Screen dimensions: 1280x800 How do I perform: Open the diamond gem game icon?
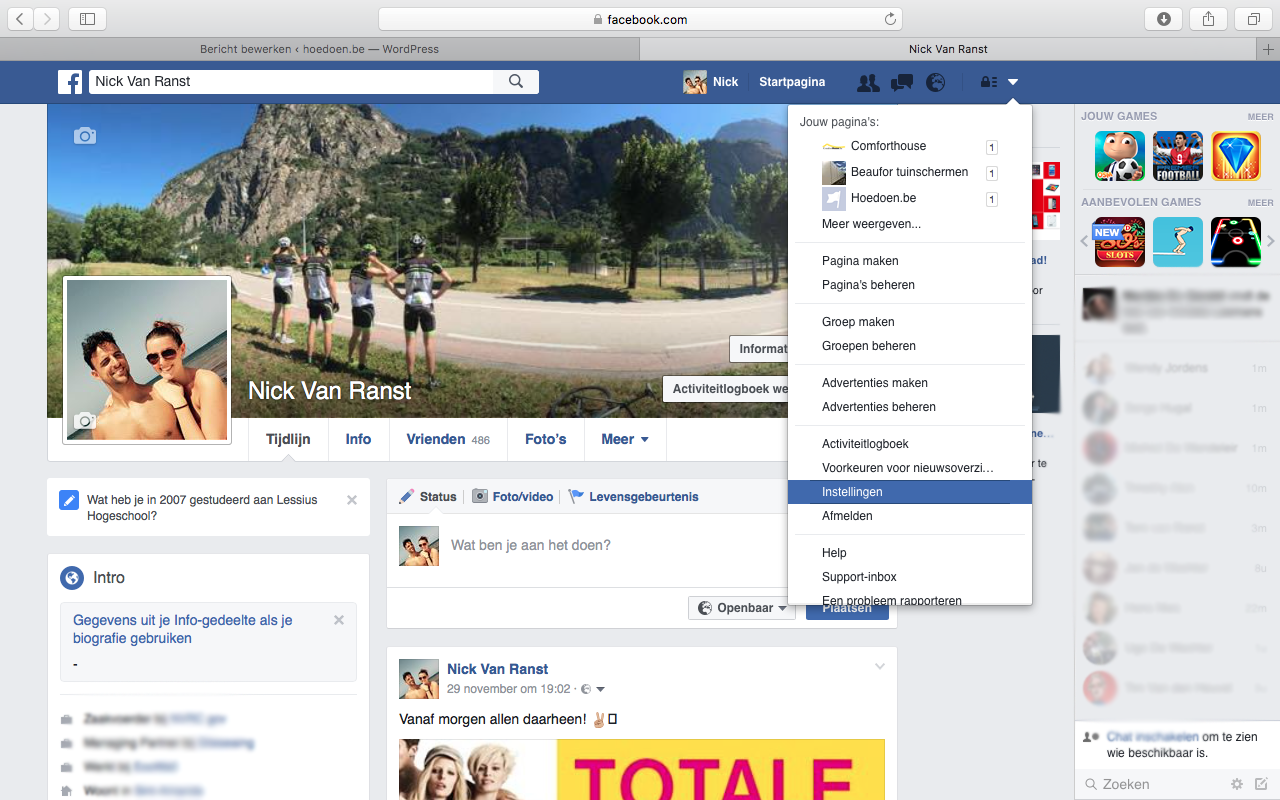[x=1236, y=156]
